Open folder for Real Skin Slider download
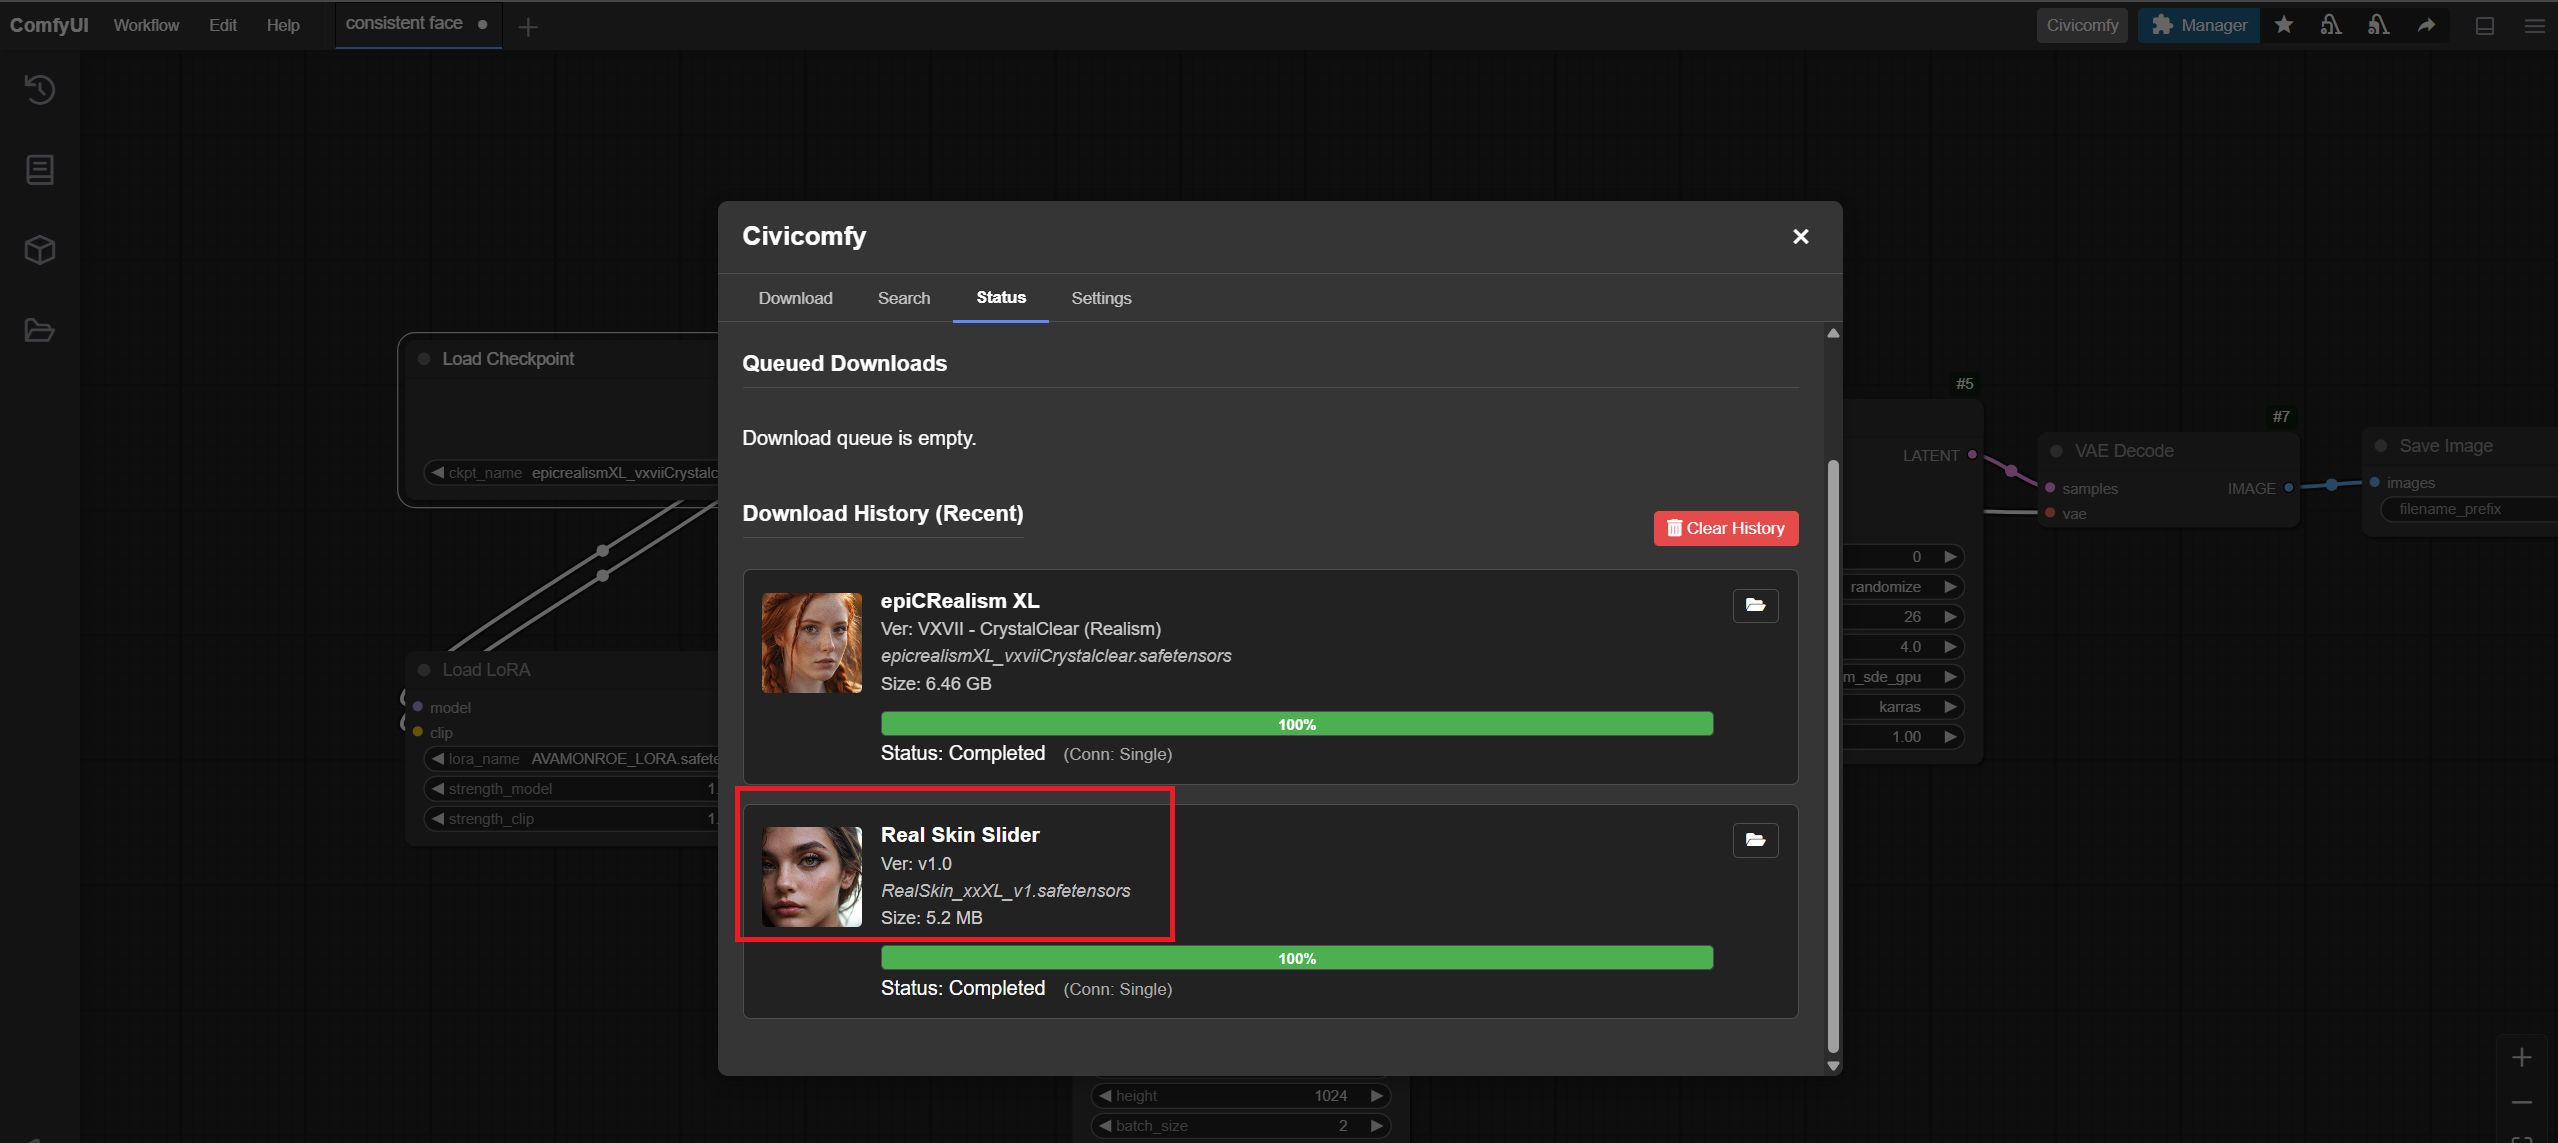Image resolution: width=2558 pixels, height=1143 pixels. [x=1755, y=840]
